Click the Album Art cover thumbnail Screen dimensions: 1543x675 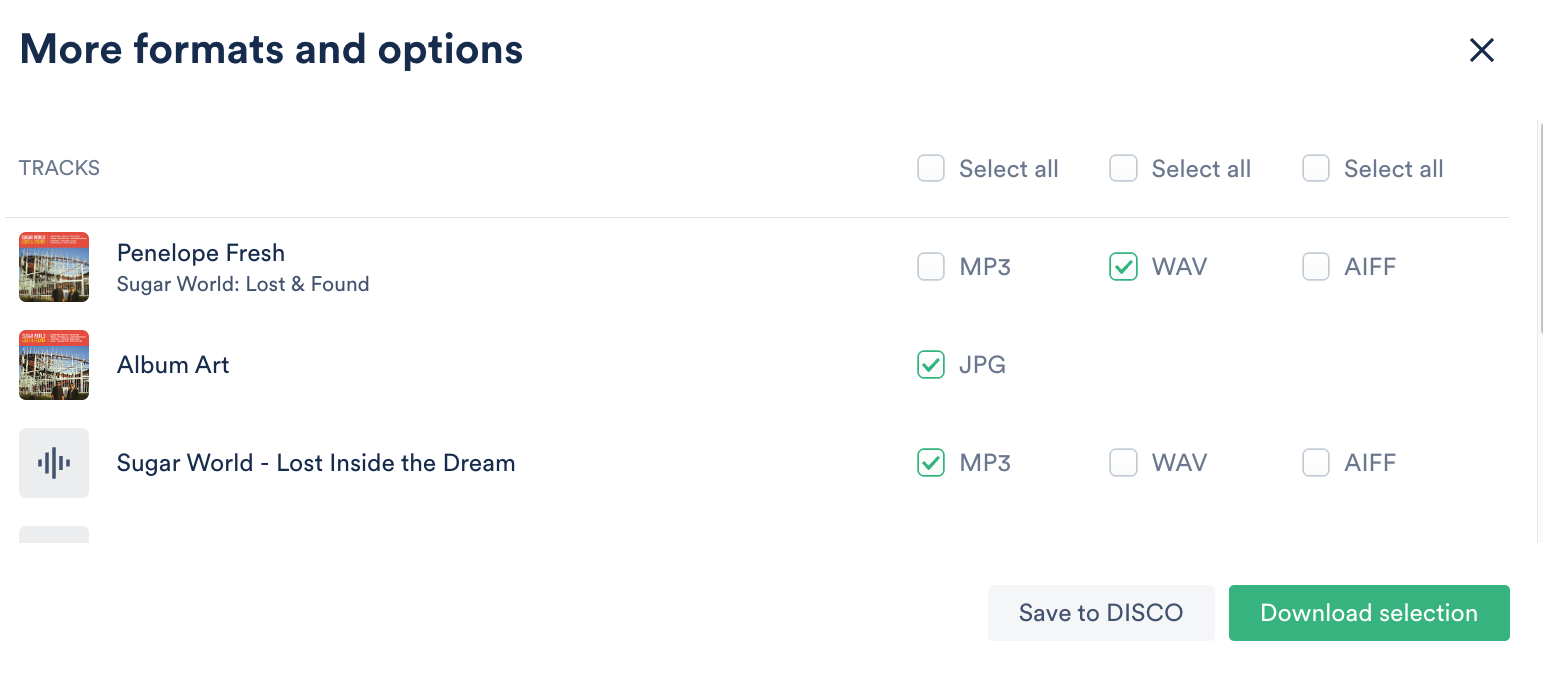(x=54, y=365)
